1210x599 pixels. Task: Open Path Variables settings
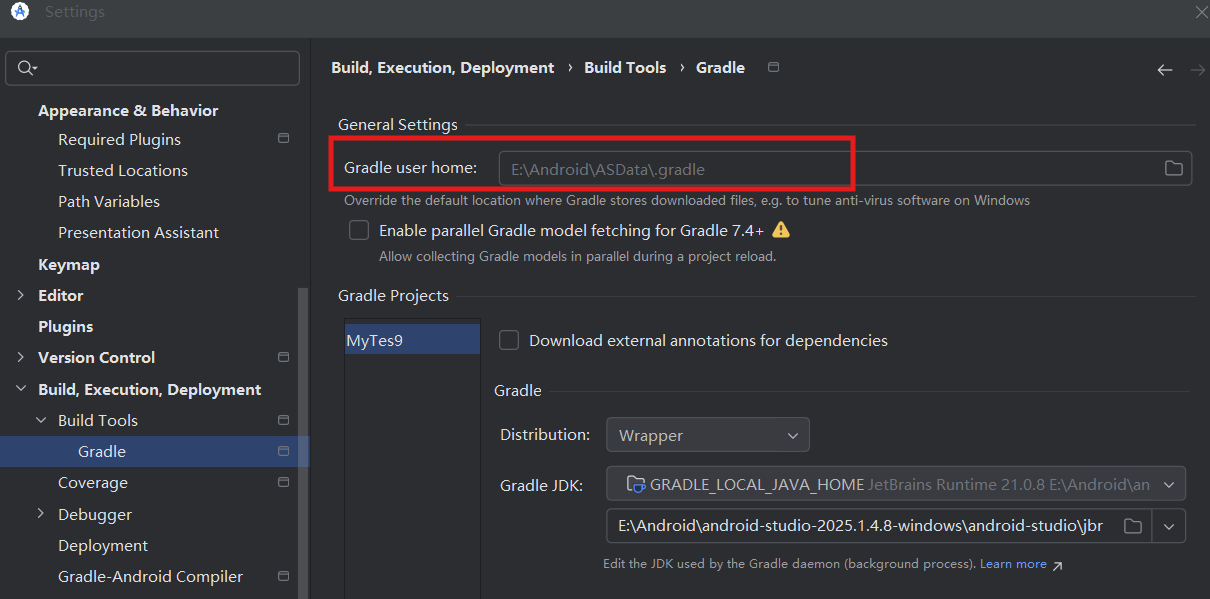point(109,201)
